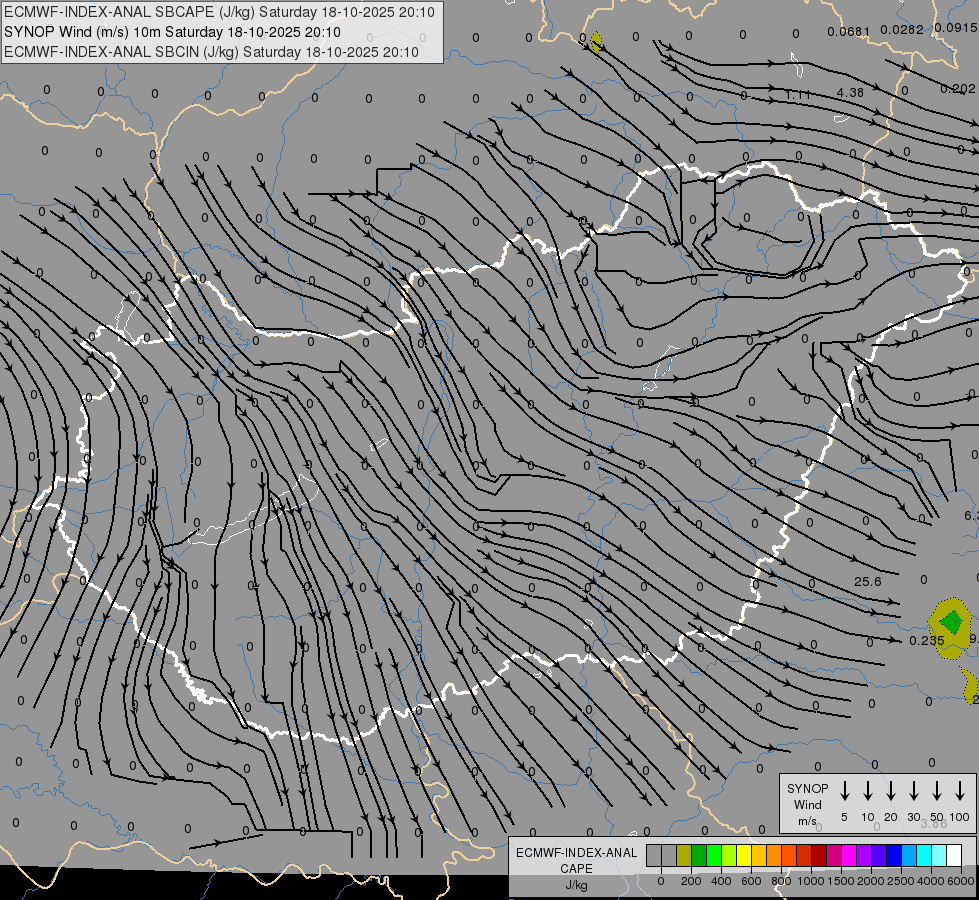Select the 10 m/s wind arrow symbol
The height and width of the screenshot is (900, 979).
click(868, 791)
